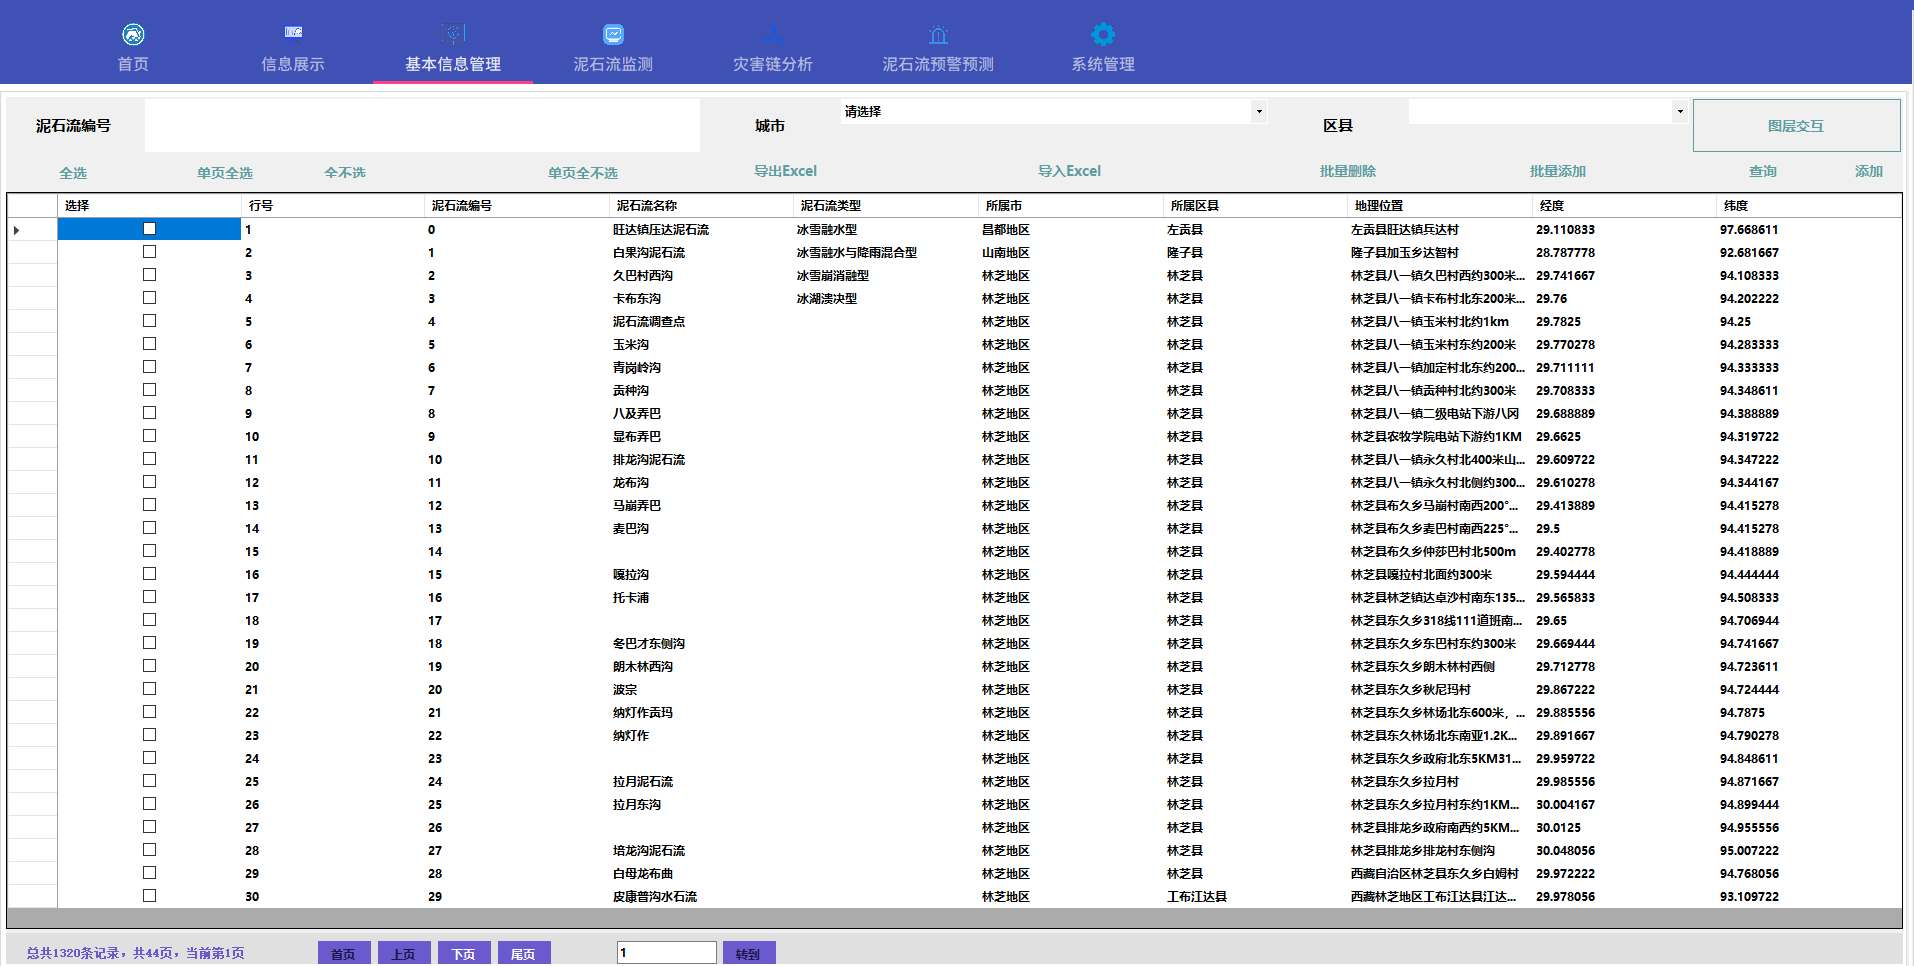Check the box in row 10 显布弄巴

[149, 436]
